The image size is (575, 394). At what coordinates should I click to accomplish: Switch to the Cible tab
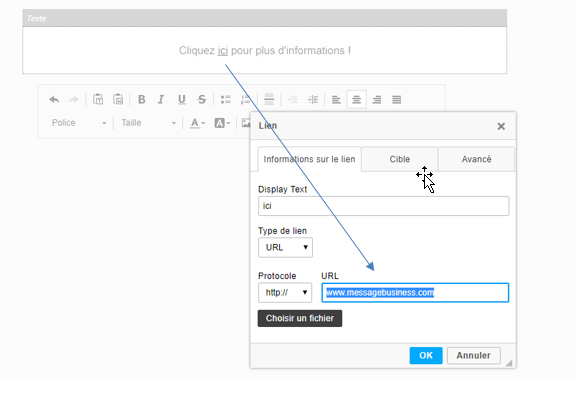click(x=400, y=159)
